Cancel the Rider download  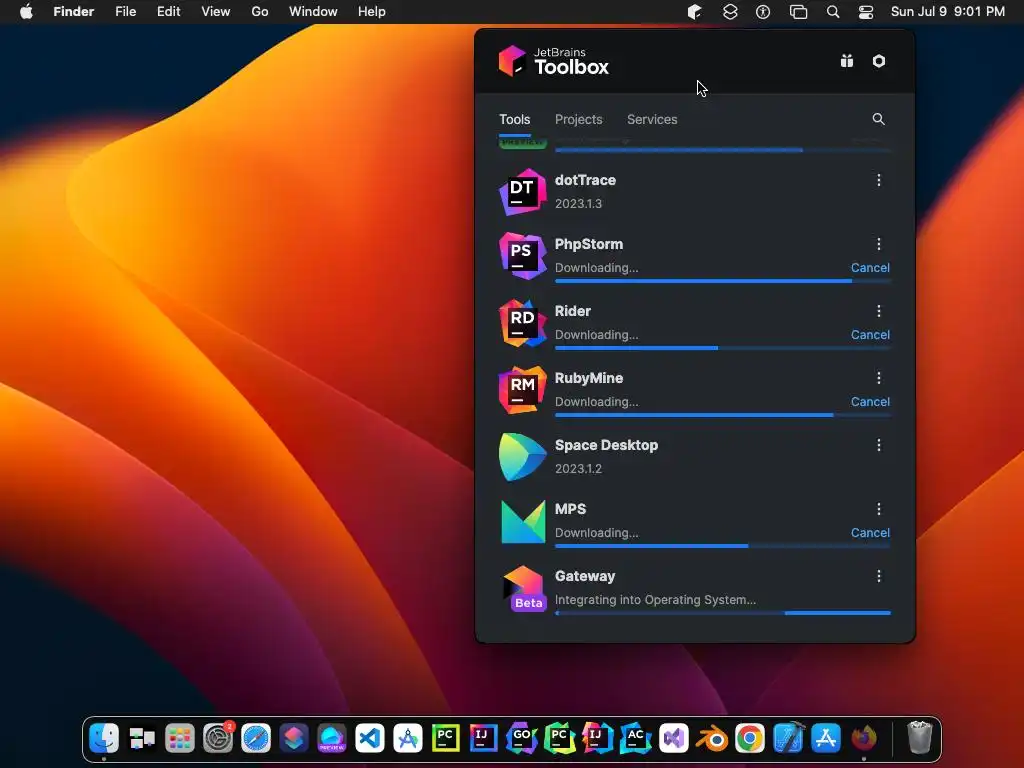(x=870, y=335)
